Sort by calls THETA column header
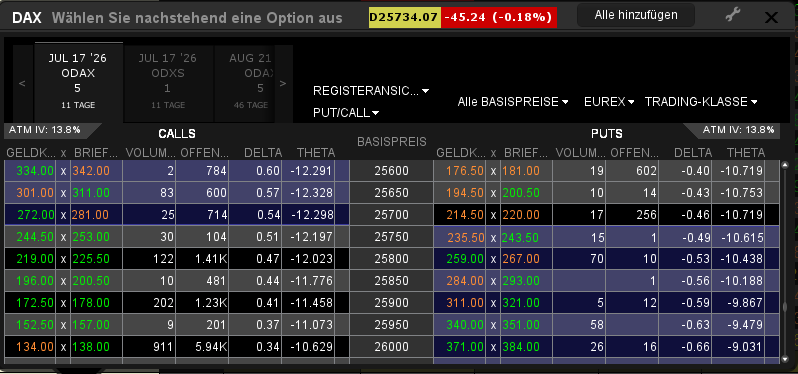Screen dimensions: 798x374 (316, 153)
